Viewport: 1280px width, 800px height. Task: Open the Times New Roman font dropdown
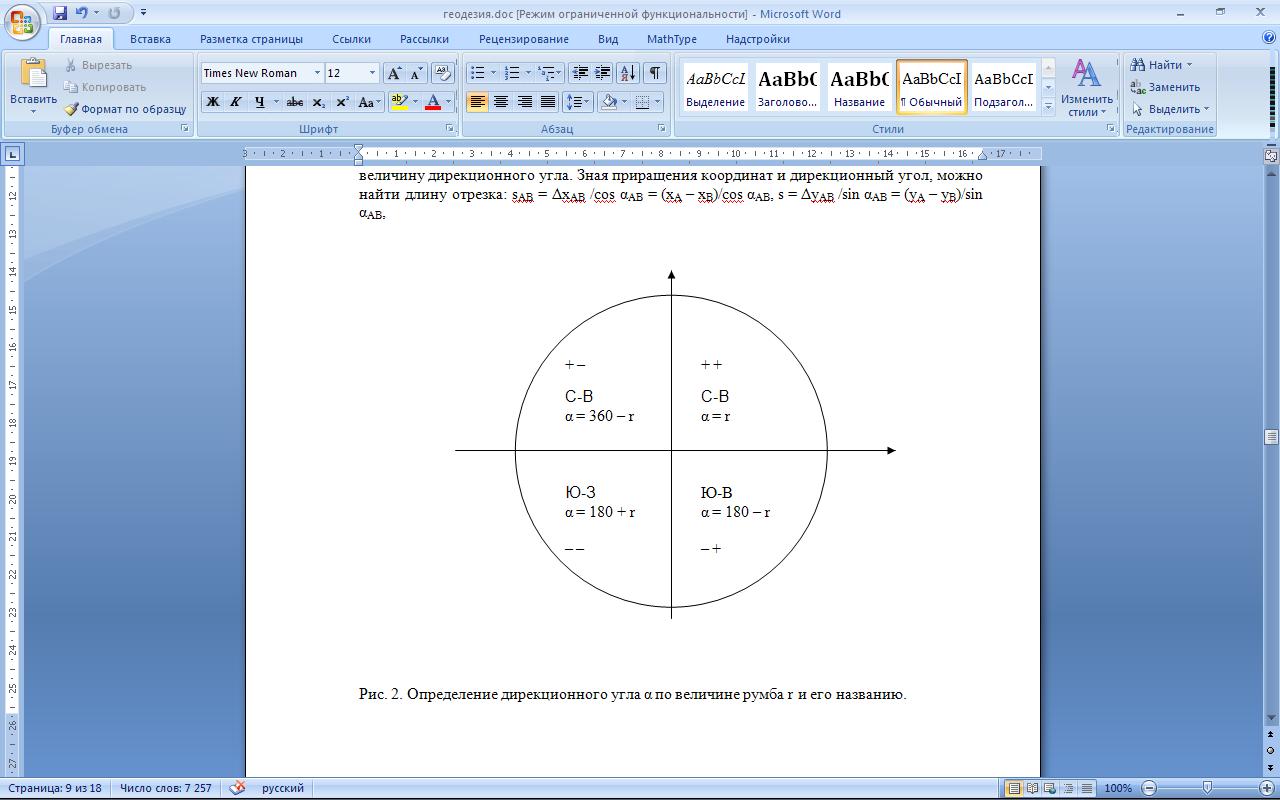tap(317, 73)
